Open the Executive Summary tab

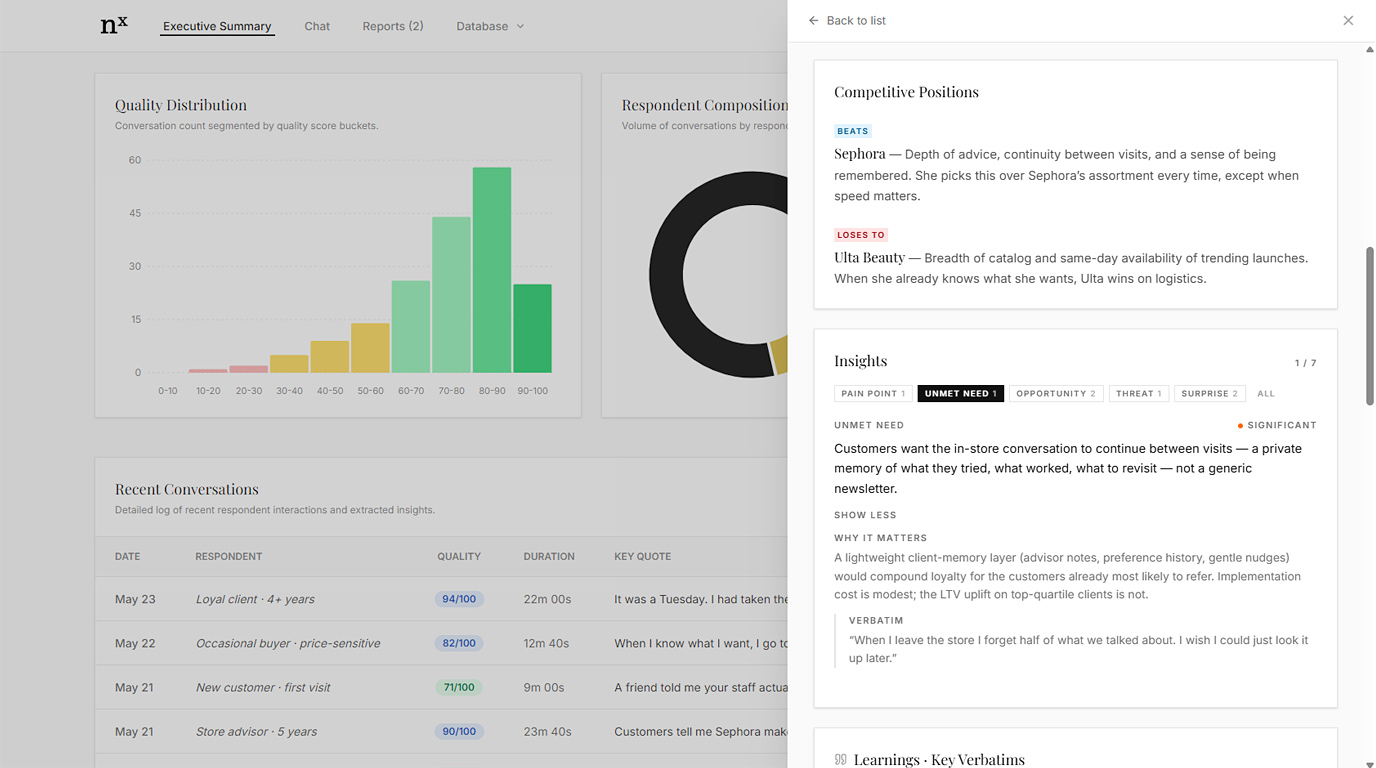tap(217, 26)
